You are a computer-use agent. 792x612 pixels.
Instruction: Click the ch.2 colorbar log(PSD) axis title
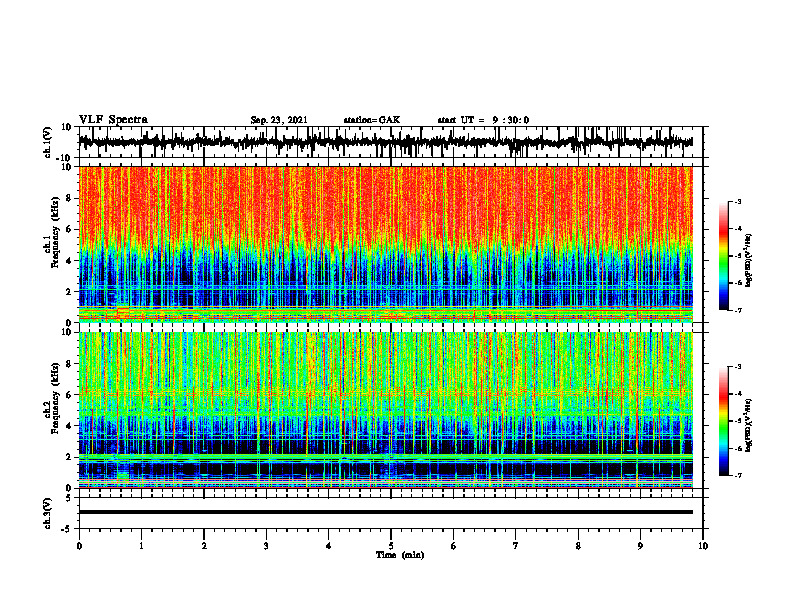[x=748, y=425]
